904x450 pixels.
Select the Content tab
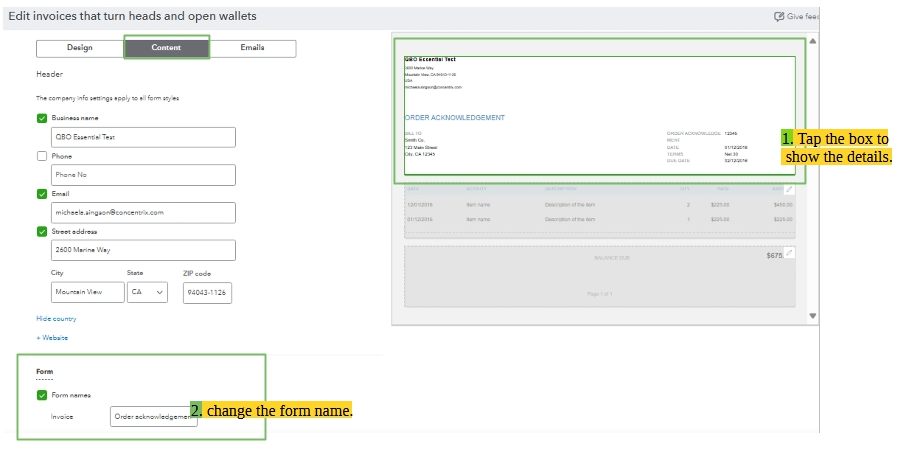point(166,48)
